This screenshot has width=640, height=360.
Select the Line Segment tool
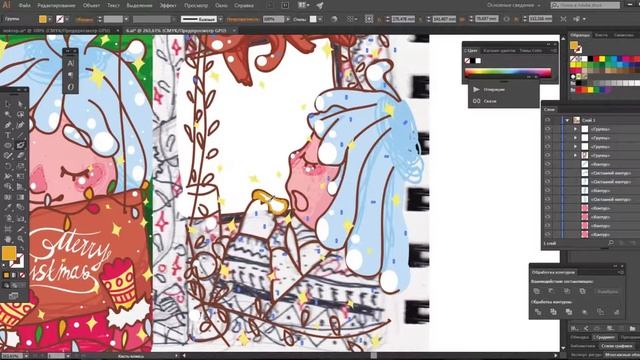tap(20, 135)
